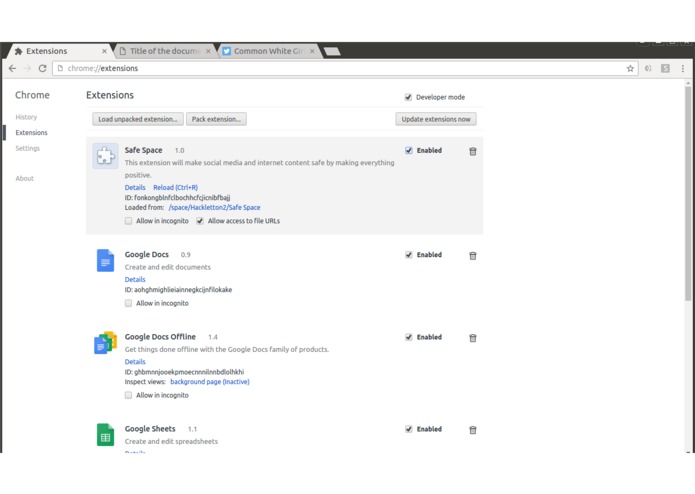Check Allow in incognito for Google Docs
The width and height of the screenshot is (695, 494).
128,303
